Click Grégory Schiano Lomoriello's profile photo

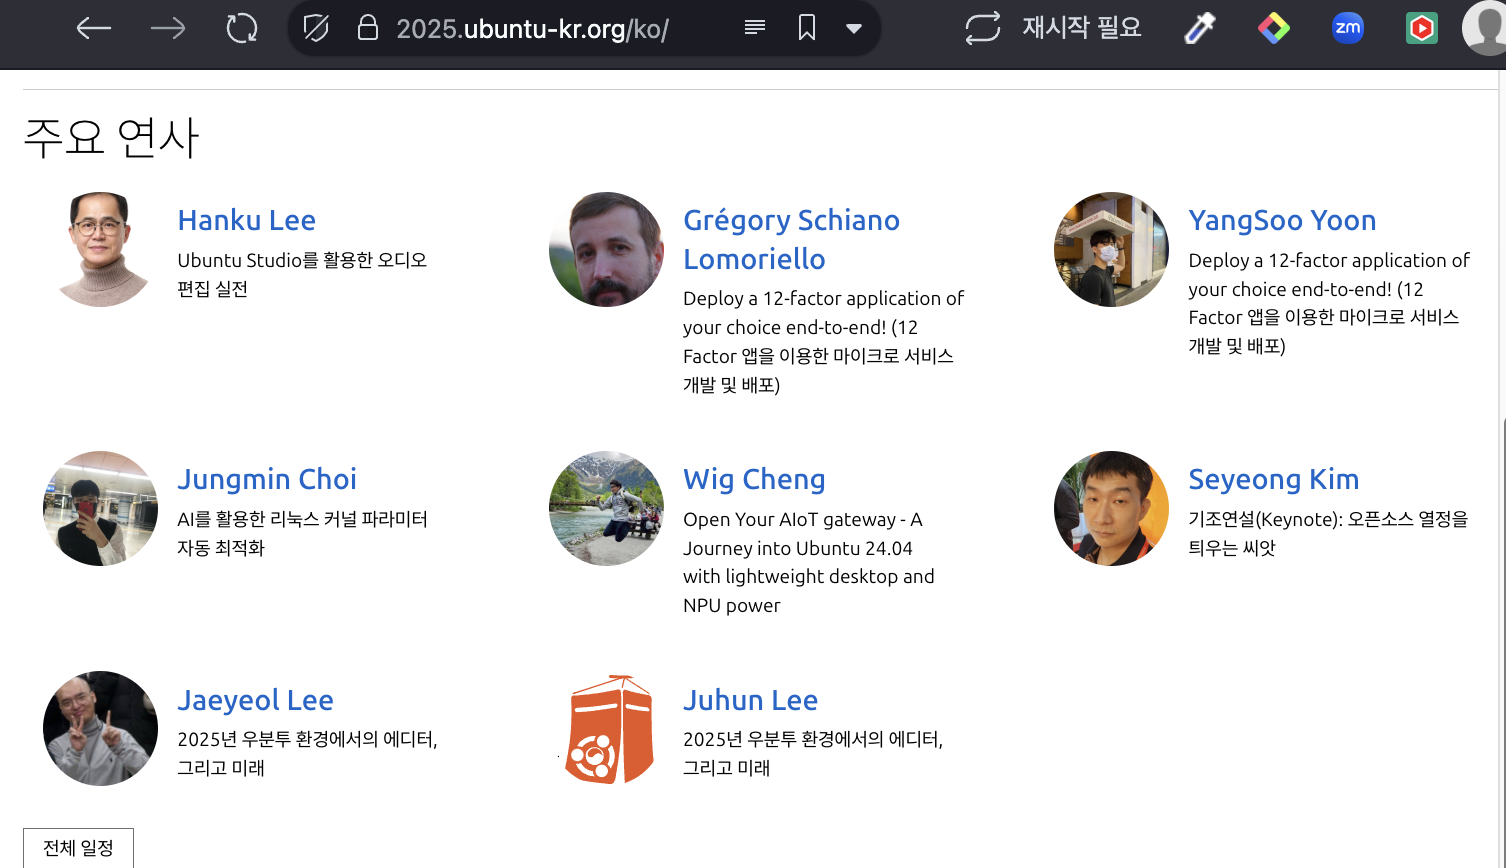point(606,249)
